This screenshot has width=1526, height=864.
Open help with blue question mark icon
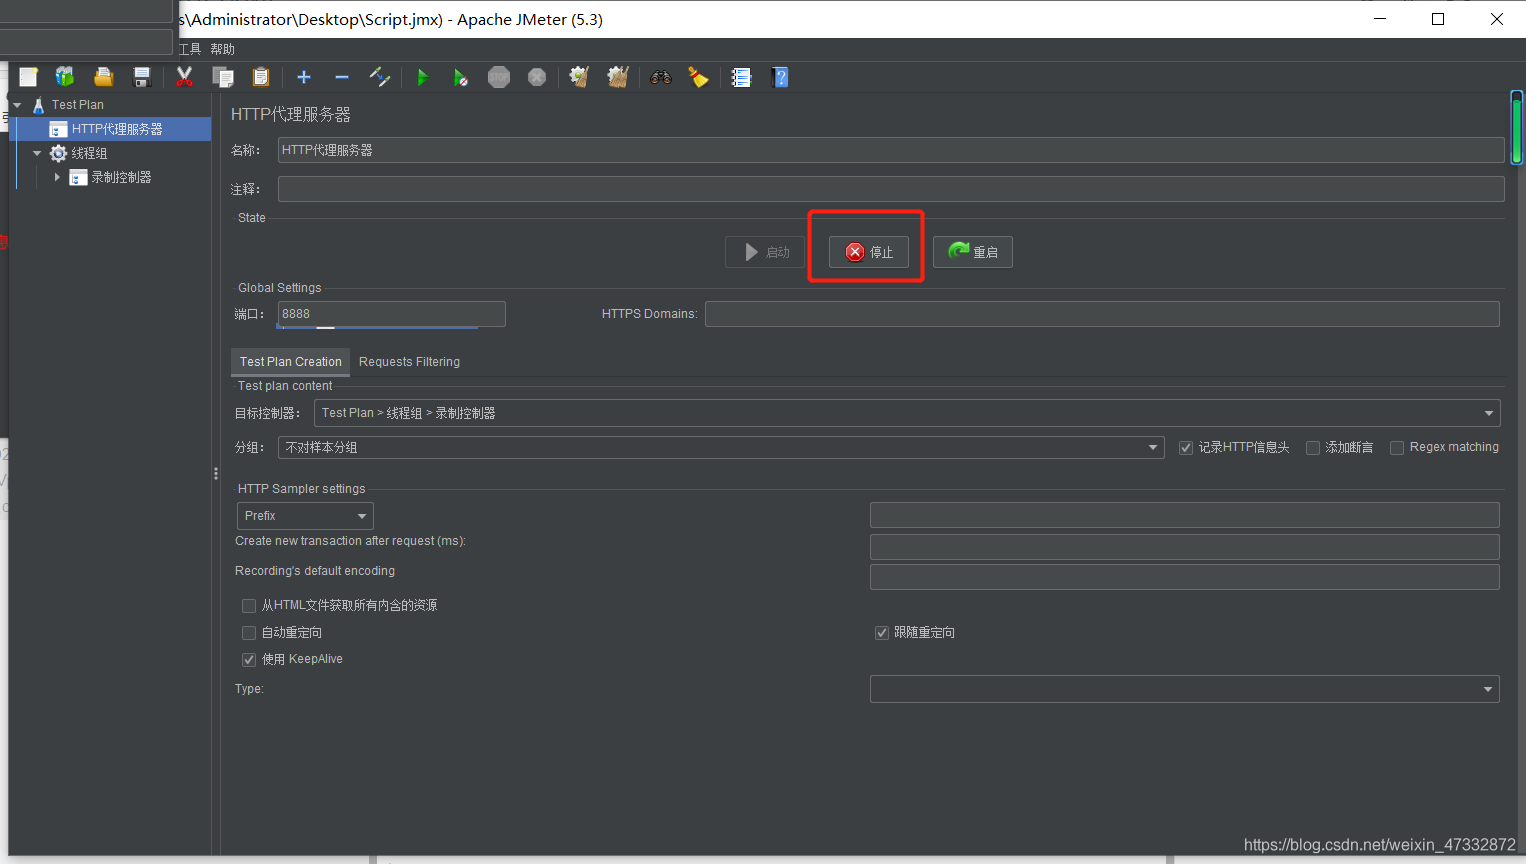781,77
